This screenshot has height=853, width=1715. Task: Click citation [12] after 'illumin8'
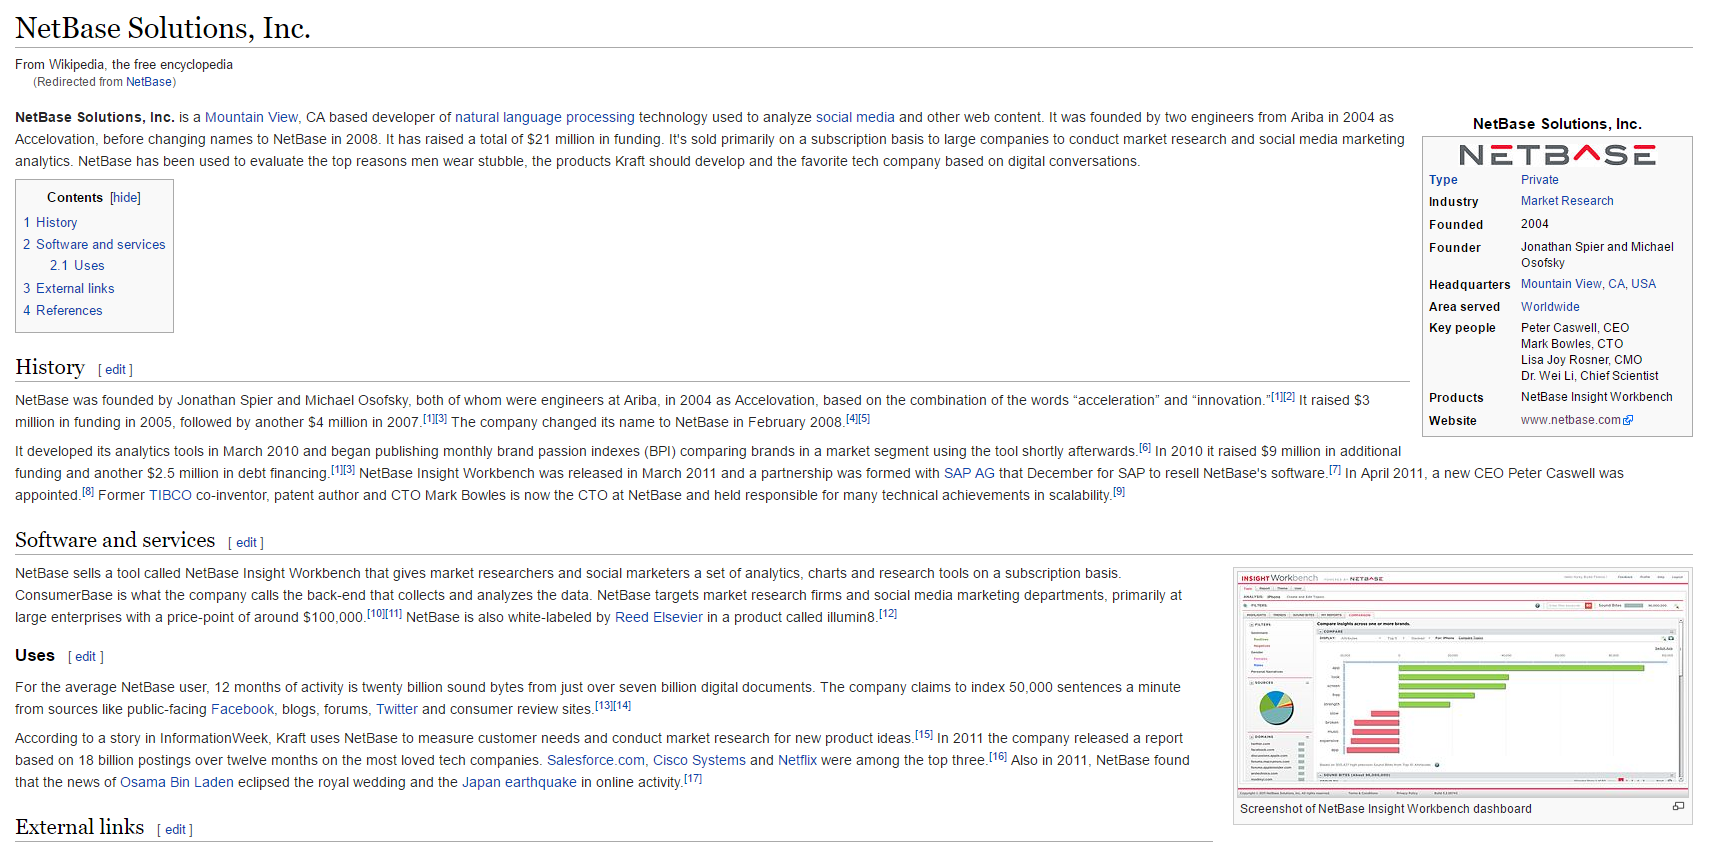[x=888, y=614]
